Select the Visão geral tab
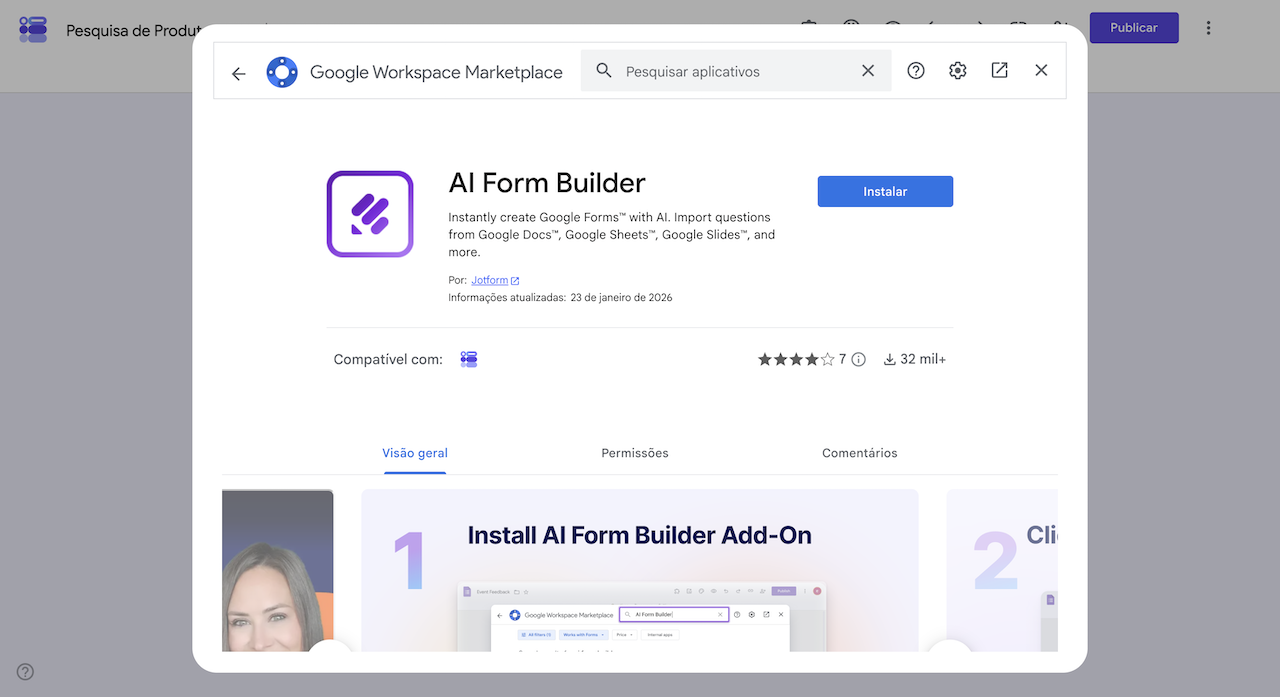This screenshot has height=697, width=1280. (x=415, y=453)
